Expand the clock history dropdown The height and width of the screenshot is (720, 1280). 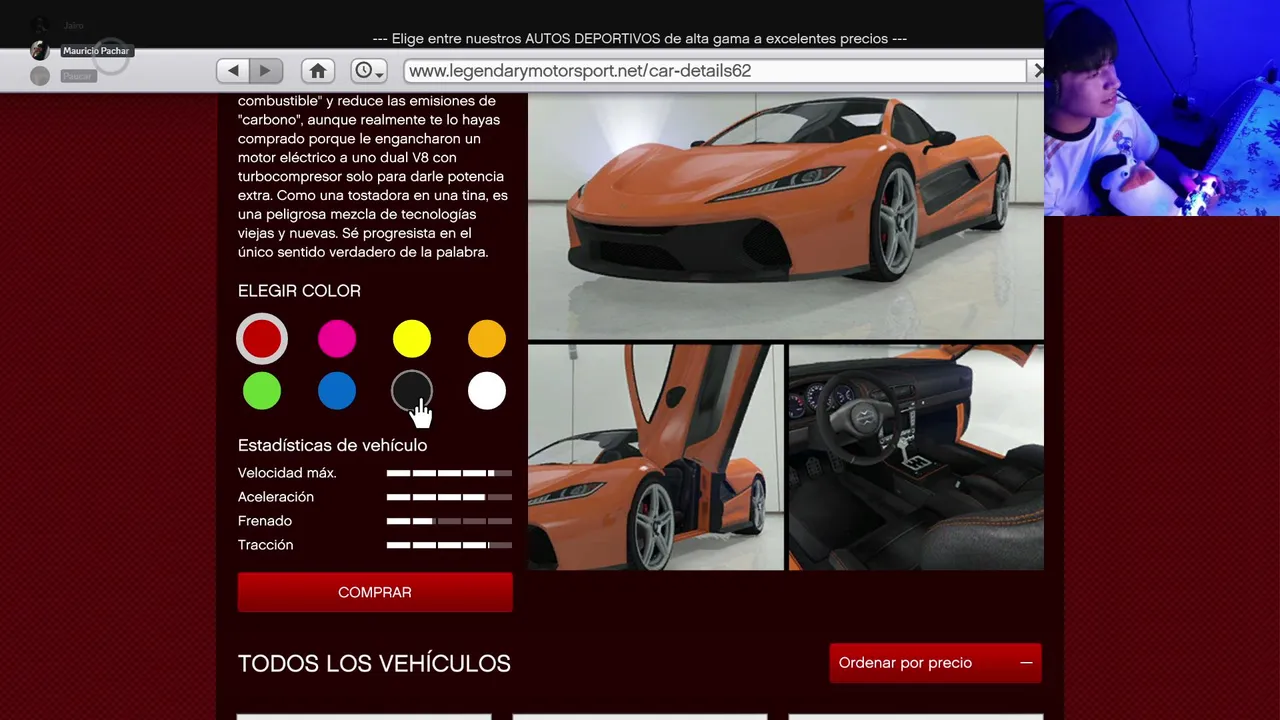coord(369,71)
